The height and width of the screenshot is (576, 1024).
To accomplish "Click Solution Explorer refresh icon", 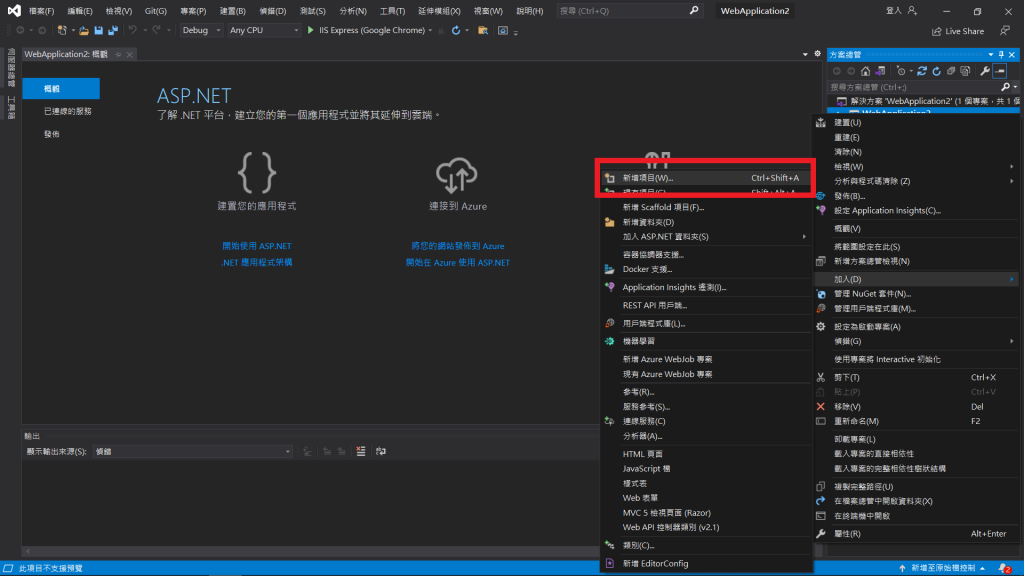I will point(936,71).
